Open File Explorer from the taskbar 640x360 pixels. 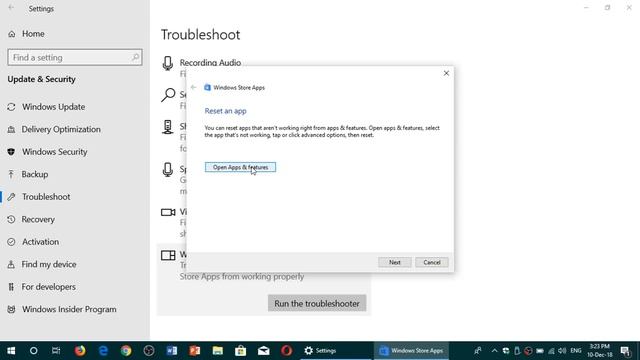point(218,351)
